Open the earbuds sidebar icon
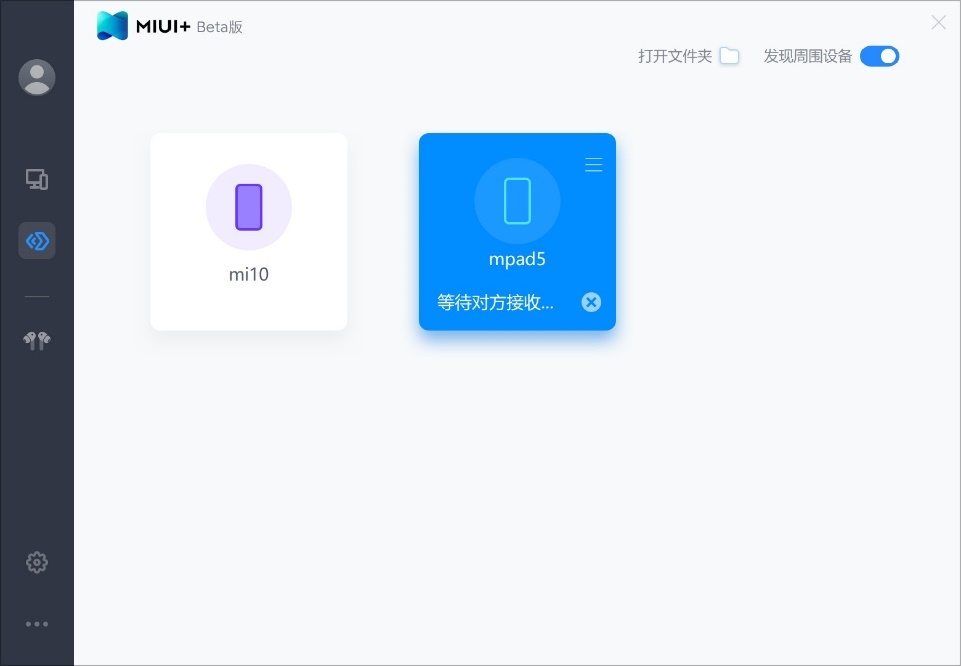The image size is (961, 666). point(37,341)
